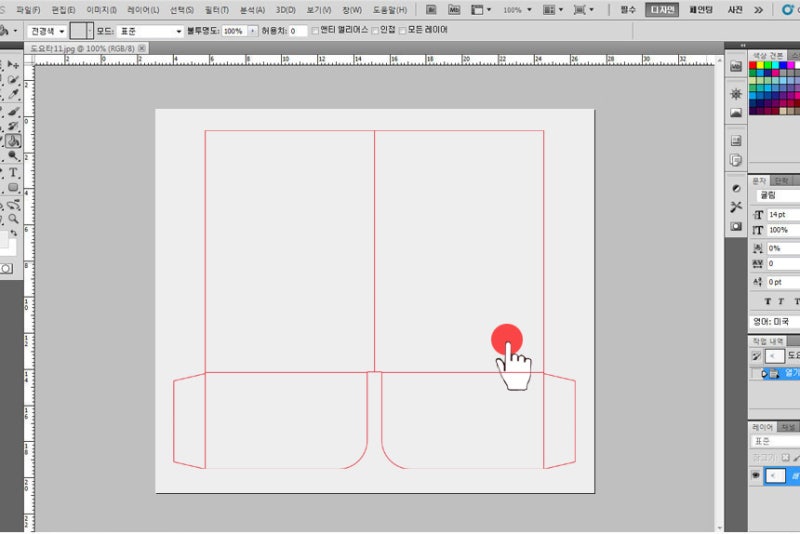Select the Eyedropper tool
Image resolution: width=800 pixels, height=534 pixels.
tap(13, 94)
